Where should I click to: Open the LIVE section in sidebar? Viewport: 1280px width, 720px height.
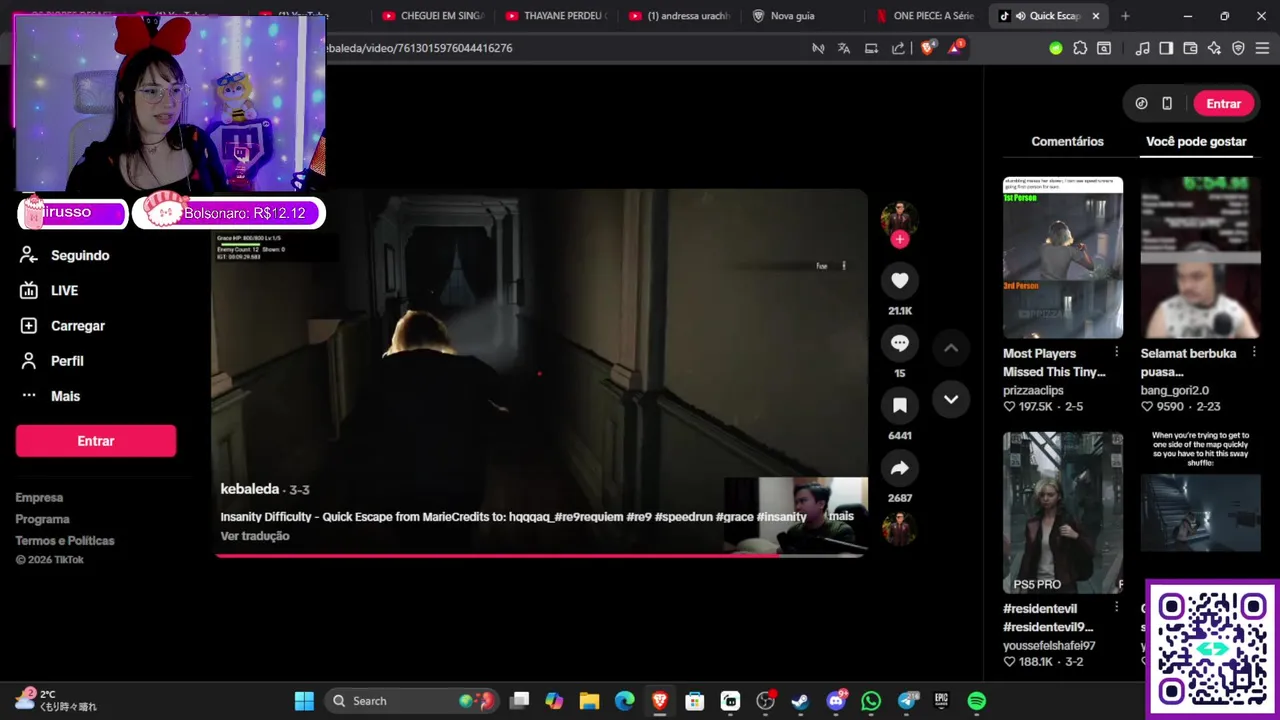point(64,290)
